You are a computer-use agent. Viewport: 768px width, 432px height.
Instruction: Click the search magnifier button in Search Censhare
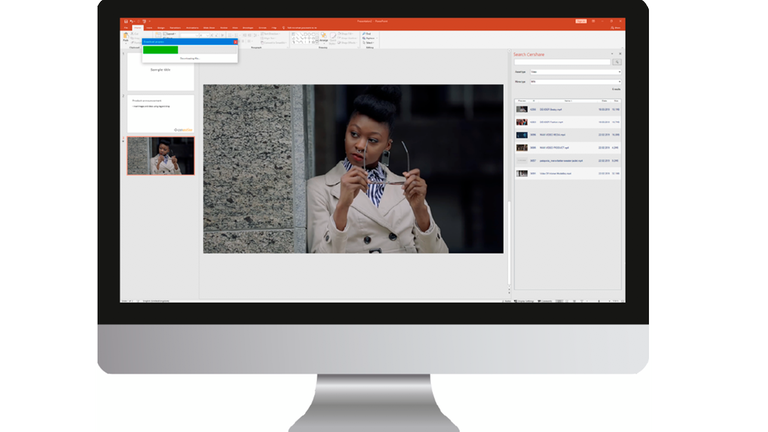coord(617,62)
